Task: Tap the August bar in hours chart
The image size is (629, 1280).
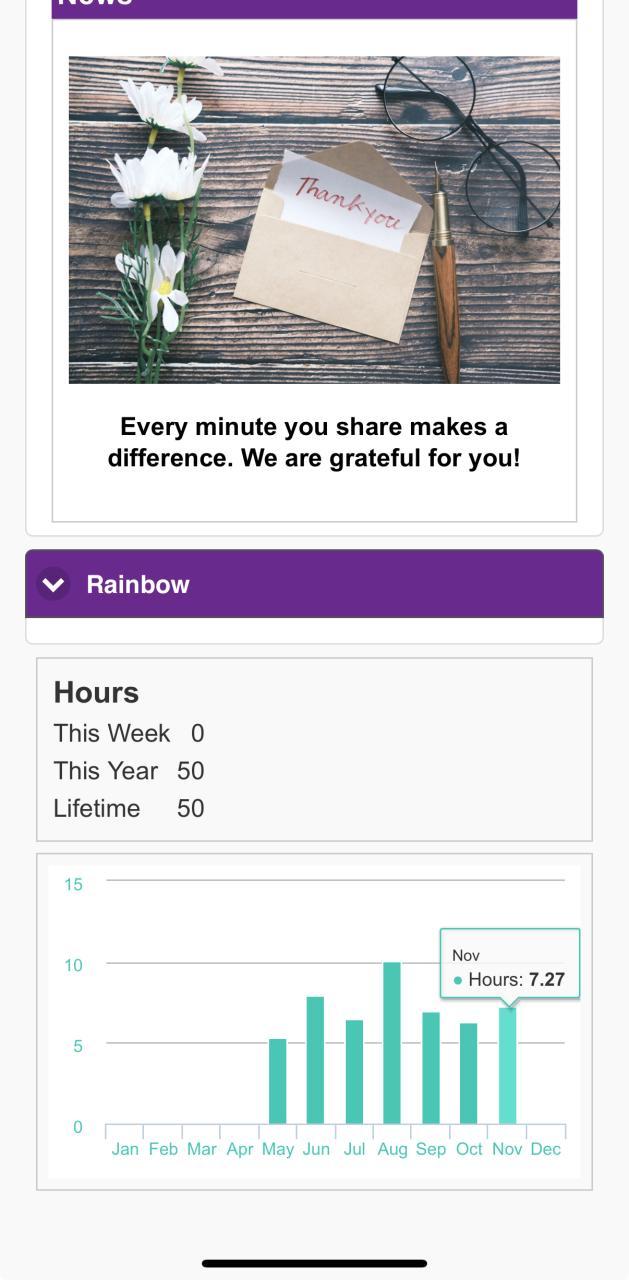Action: point(392,1043)
